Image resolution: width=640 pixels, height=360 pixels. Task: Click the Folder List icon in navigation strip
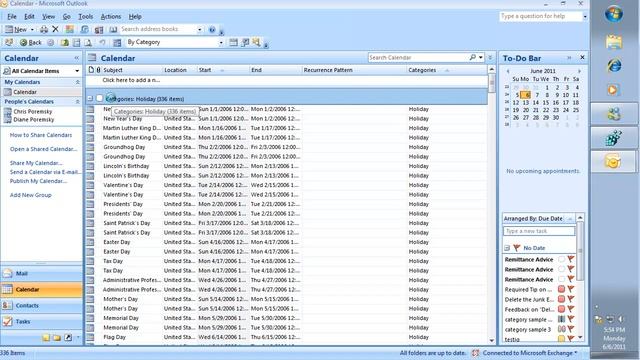point(57,338)
